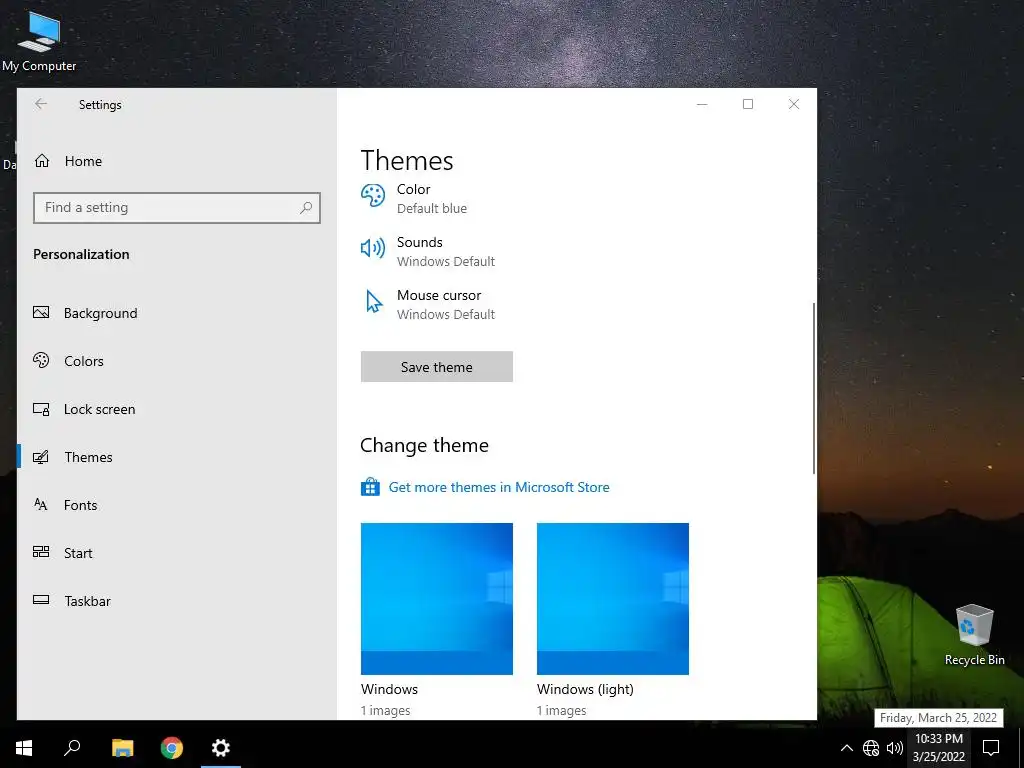Screen dimensions: 1024x768
Task: Open the Windows Start menu
Action: [x=24, y=748]
